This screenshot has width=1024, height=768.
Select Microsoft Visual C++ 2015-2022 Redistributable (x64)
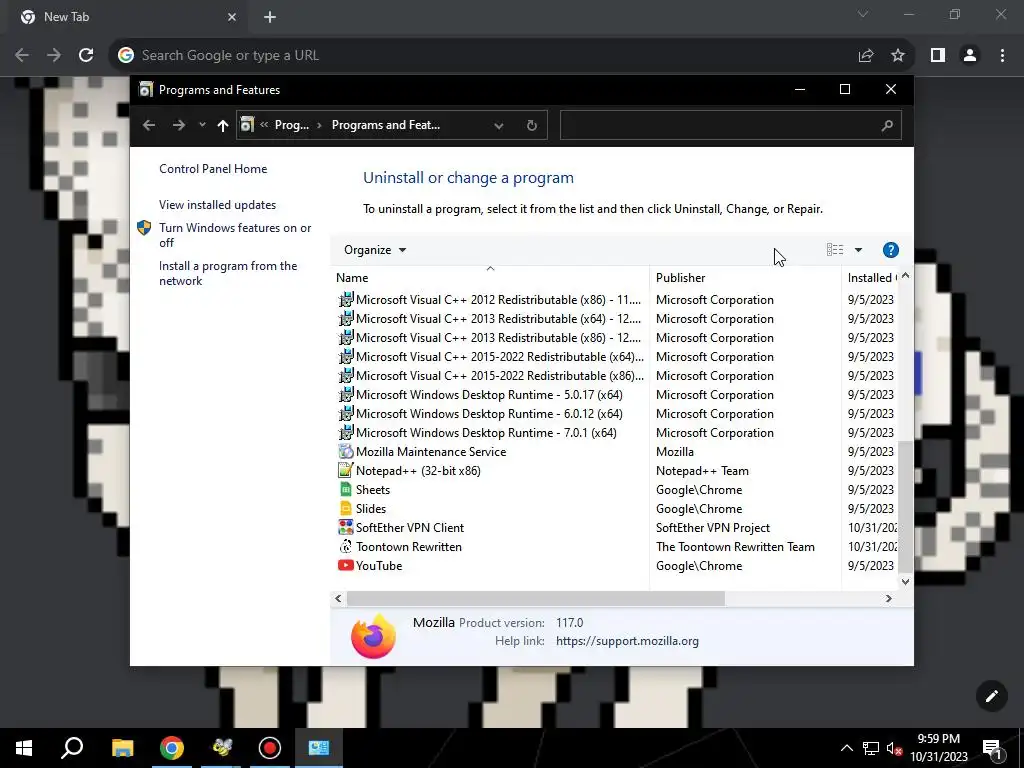click(490, 357)
